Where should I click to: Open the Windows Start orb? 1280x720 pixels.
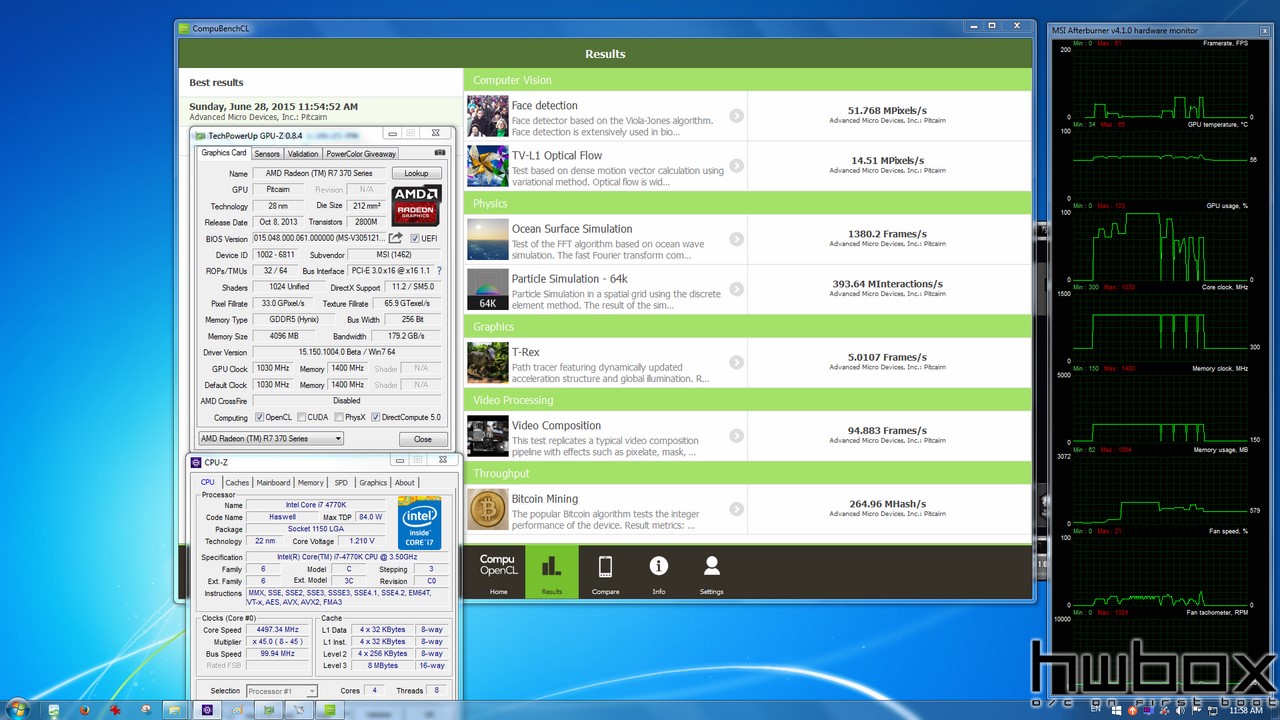point(17,709)
